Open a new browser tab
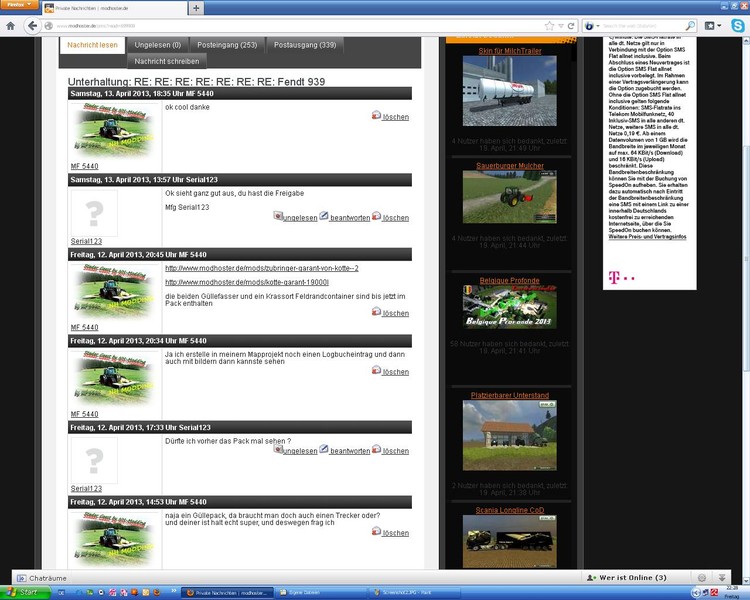The width and height of the screenshot is (750, 600). pyautogui.click(x=196, y=8)
